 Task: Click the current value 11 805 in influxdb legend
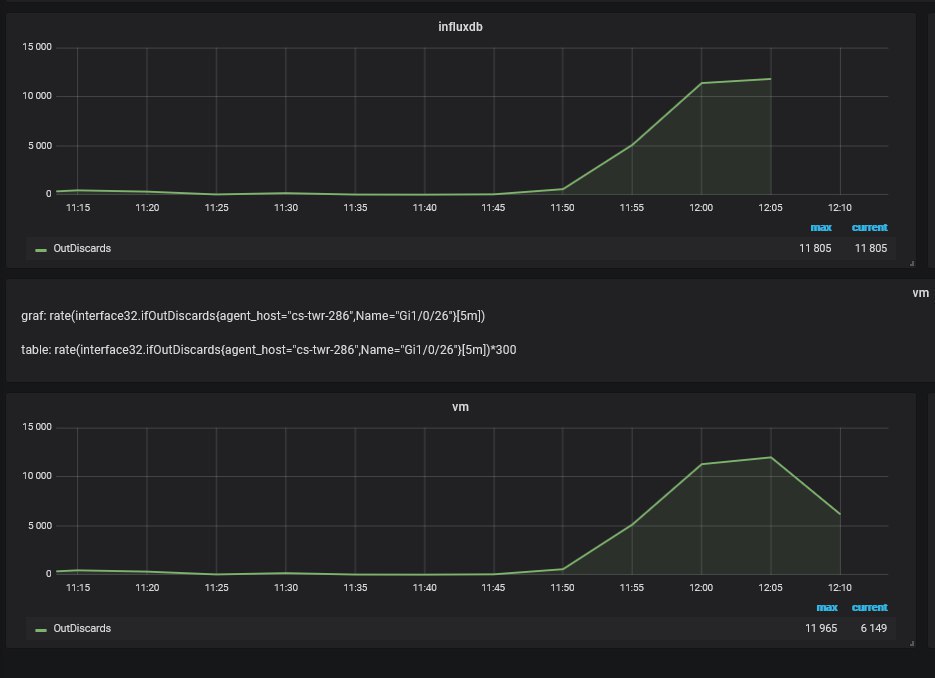pos(871,248)
